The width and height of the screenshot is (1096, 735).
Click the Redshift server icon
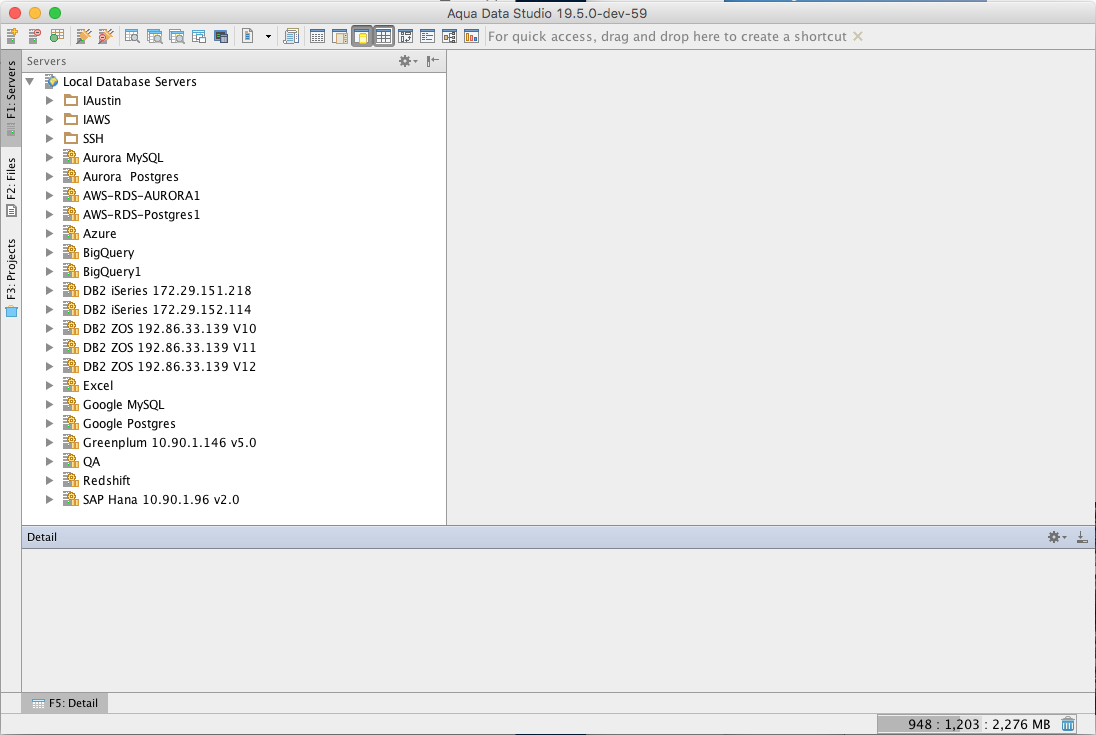(x=71, y=480)
